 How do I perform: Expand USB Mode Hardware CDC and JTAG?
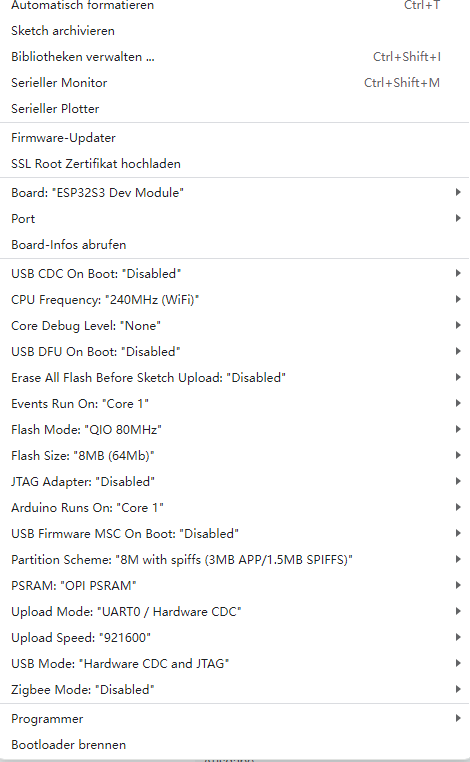click(x=235, y=664)
